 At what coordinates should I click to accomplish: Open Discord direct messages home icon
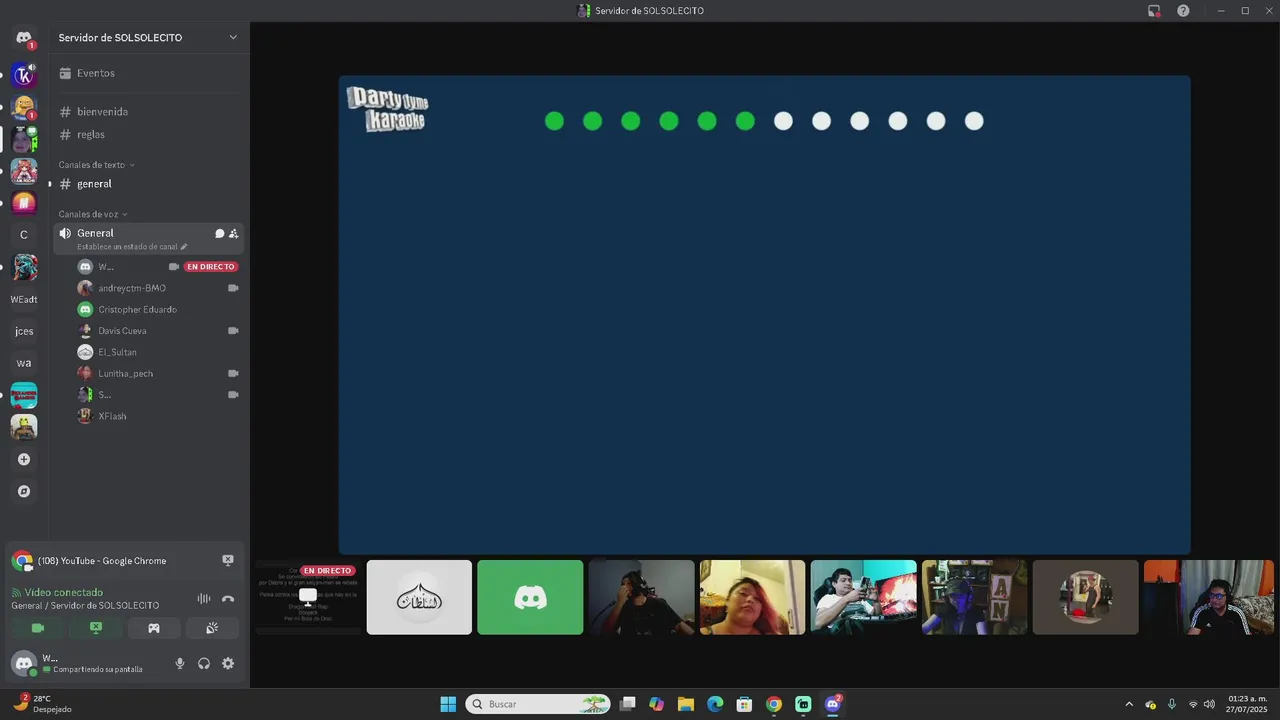[24, 38]
